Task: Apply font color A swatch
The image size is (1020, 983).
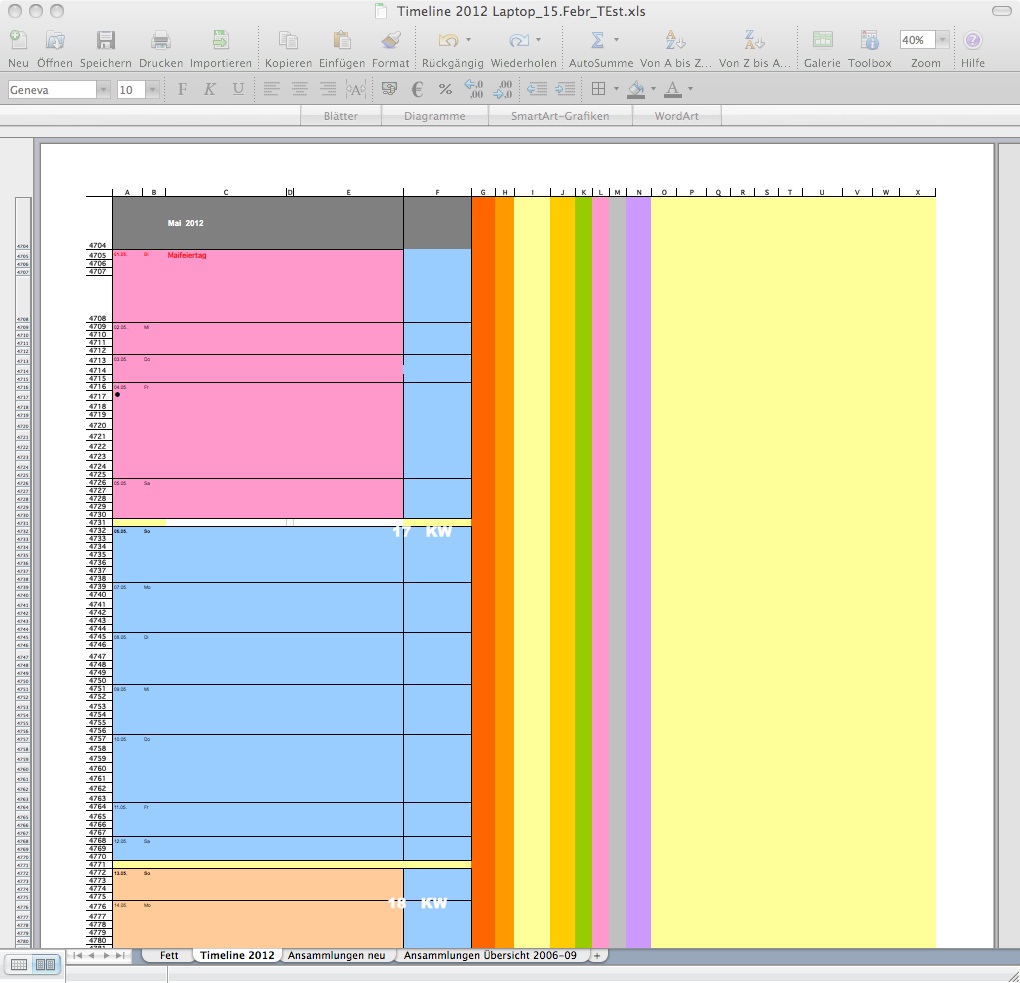Action: click(673, 89)
